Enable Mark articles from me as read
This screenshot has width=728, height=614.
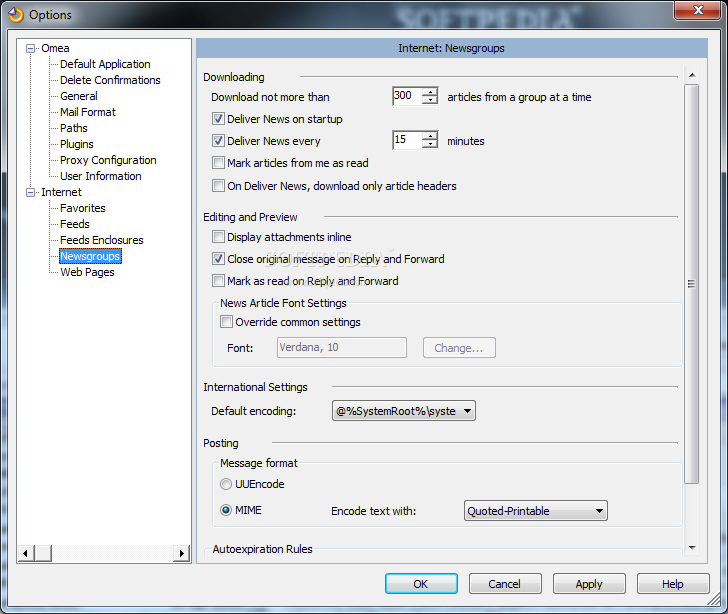coord(218,163)
